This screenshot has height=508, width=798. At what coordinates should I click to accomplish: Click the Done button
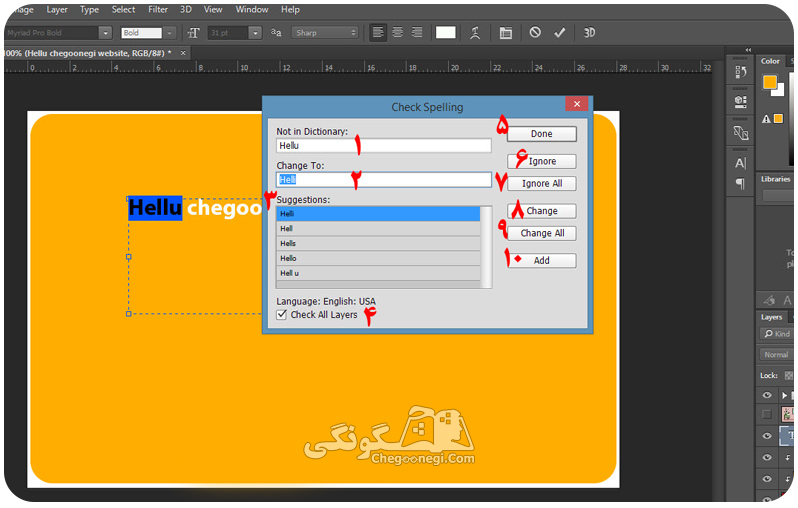[542, 134]
